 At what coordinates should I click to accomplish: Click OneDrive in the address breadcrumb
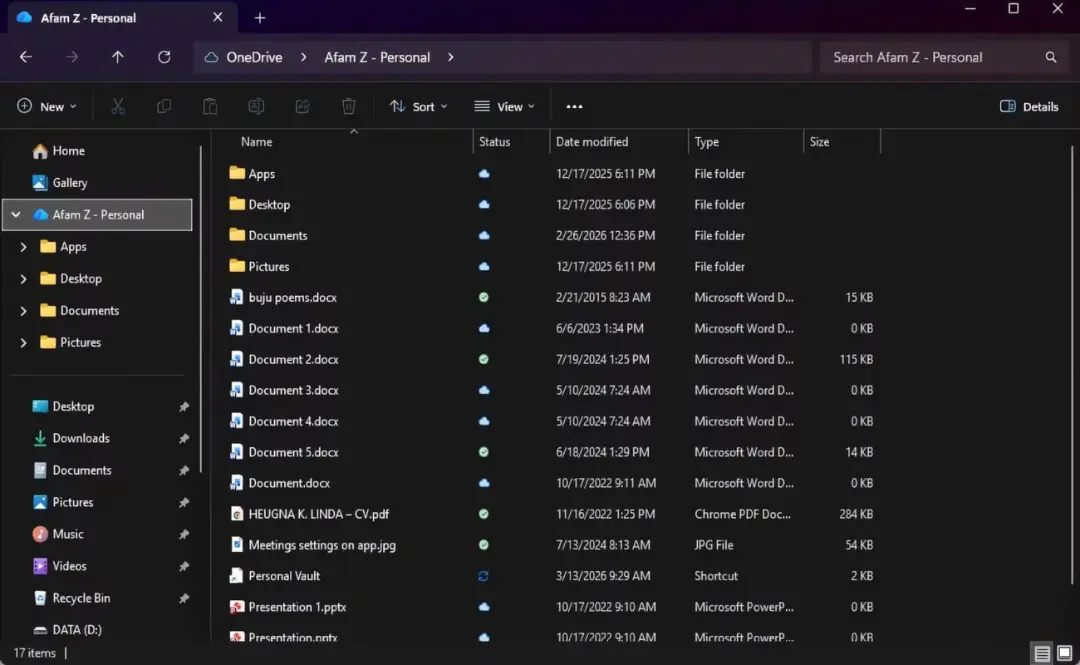tap(254, 57)
